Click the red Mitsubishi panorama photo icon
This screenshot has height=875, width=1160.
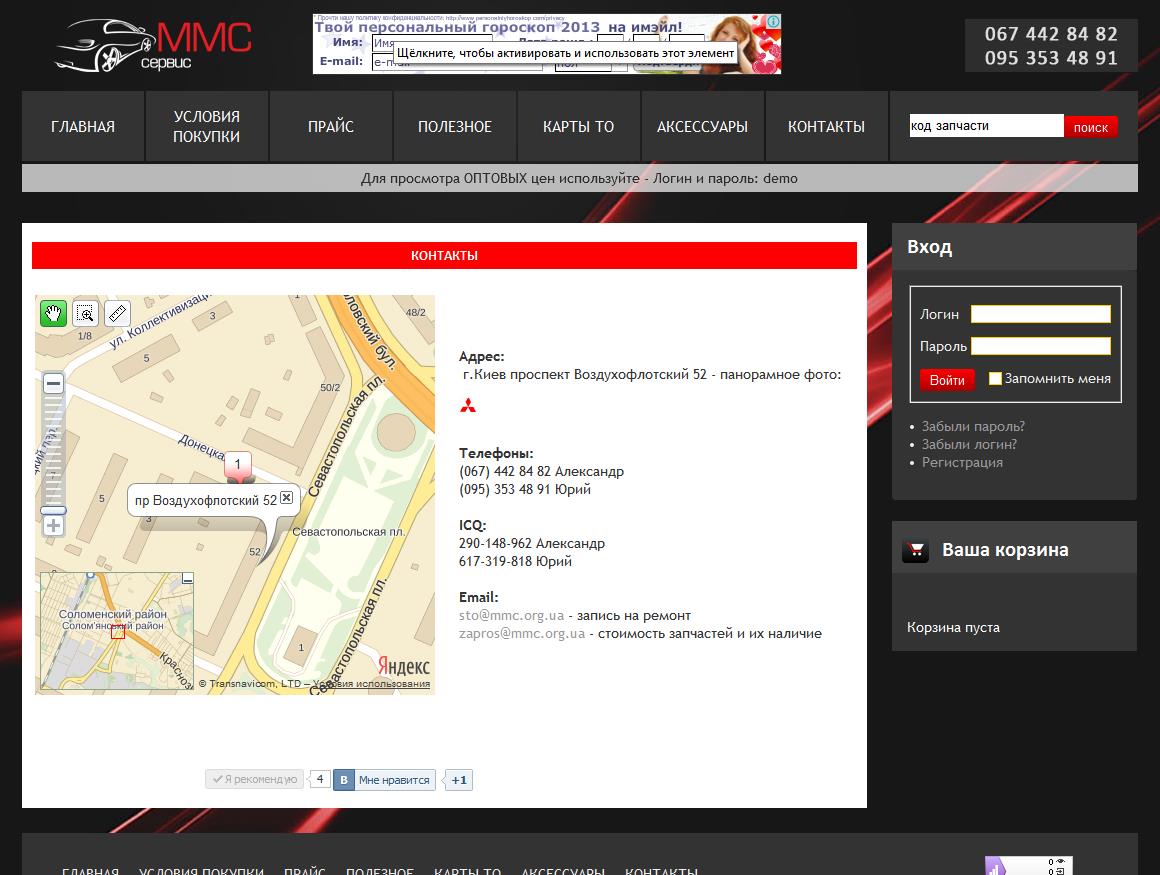[468, 406]
